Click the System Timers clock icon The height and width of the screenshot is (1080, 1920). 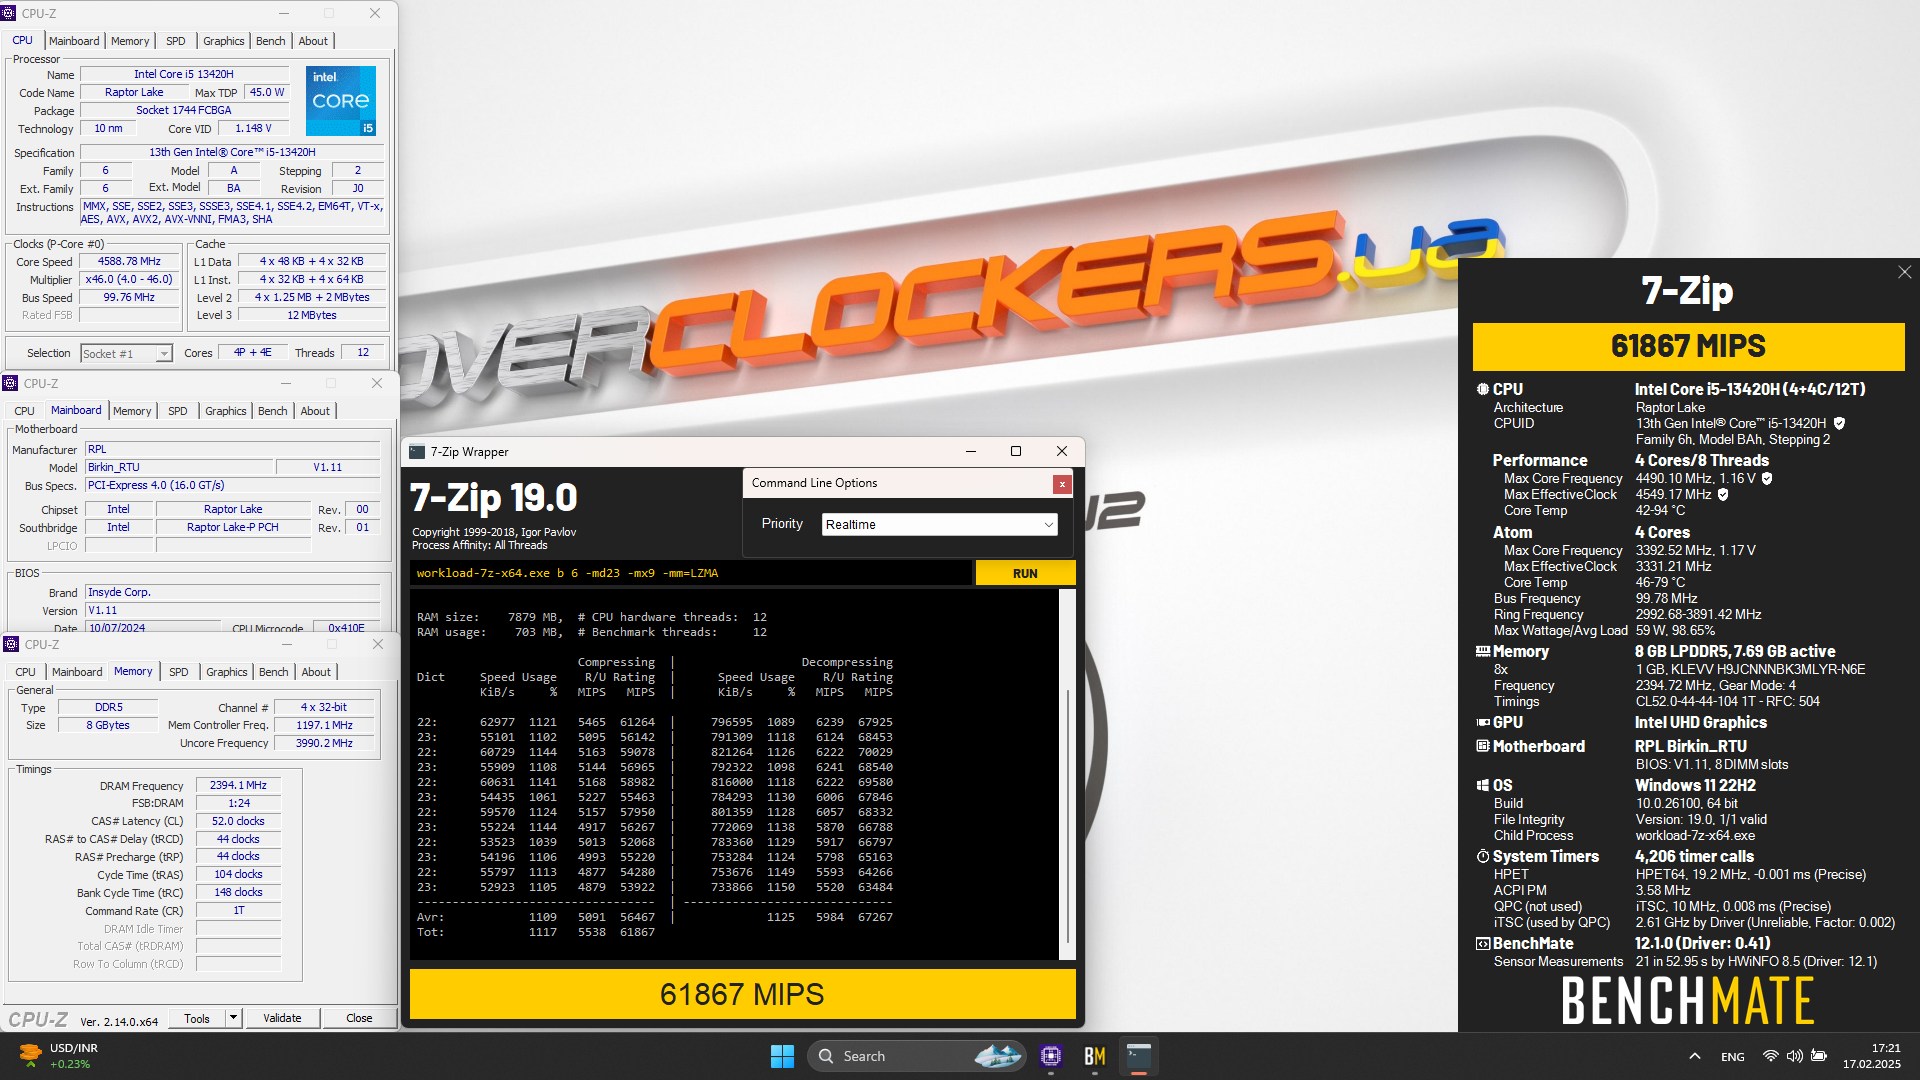click(1482, 857)
